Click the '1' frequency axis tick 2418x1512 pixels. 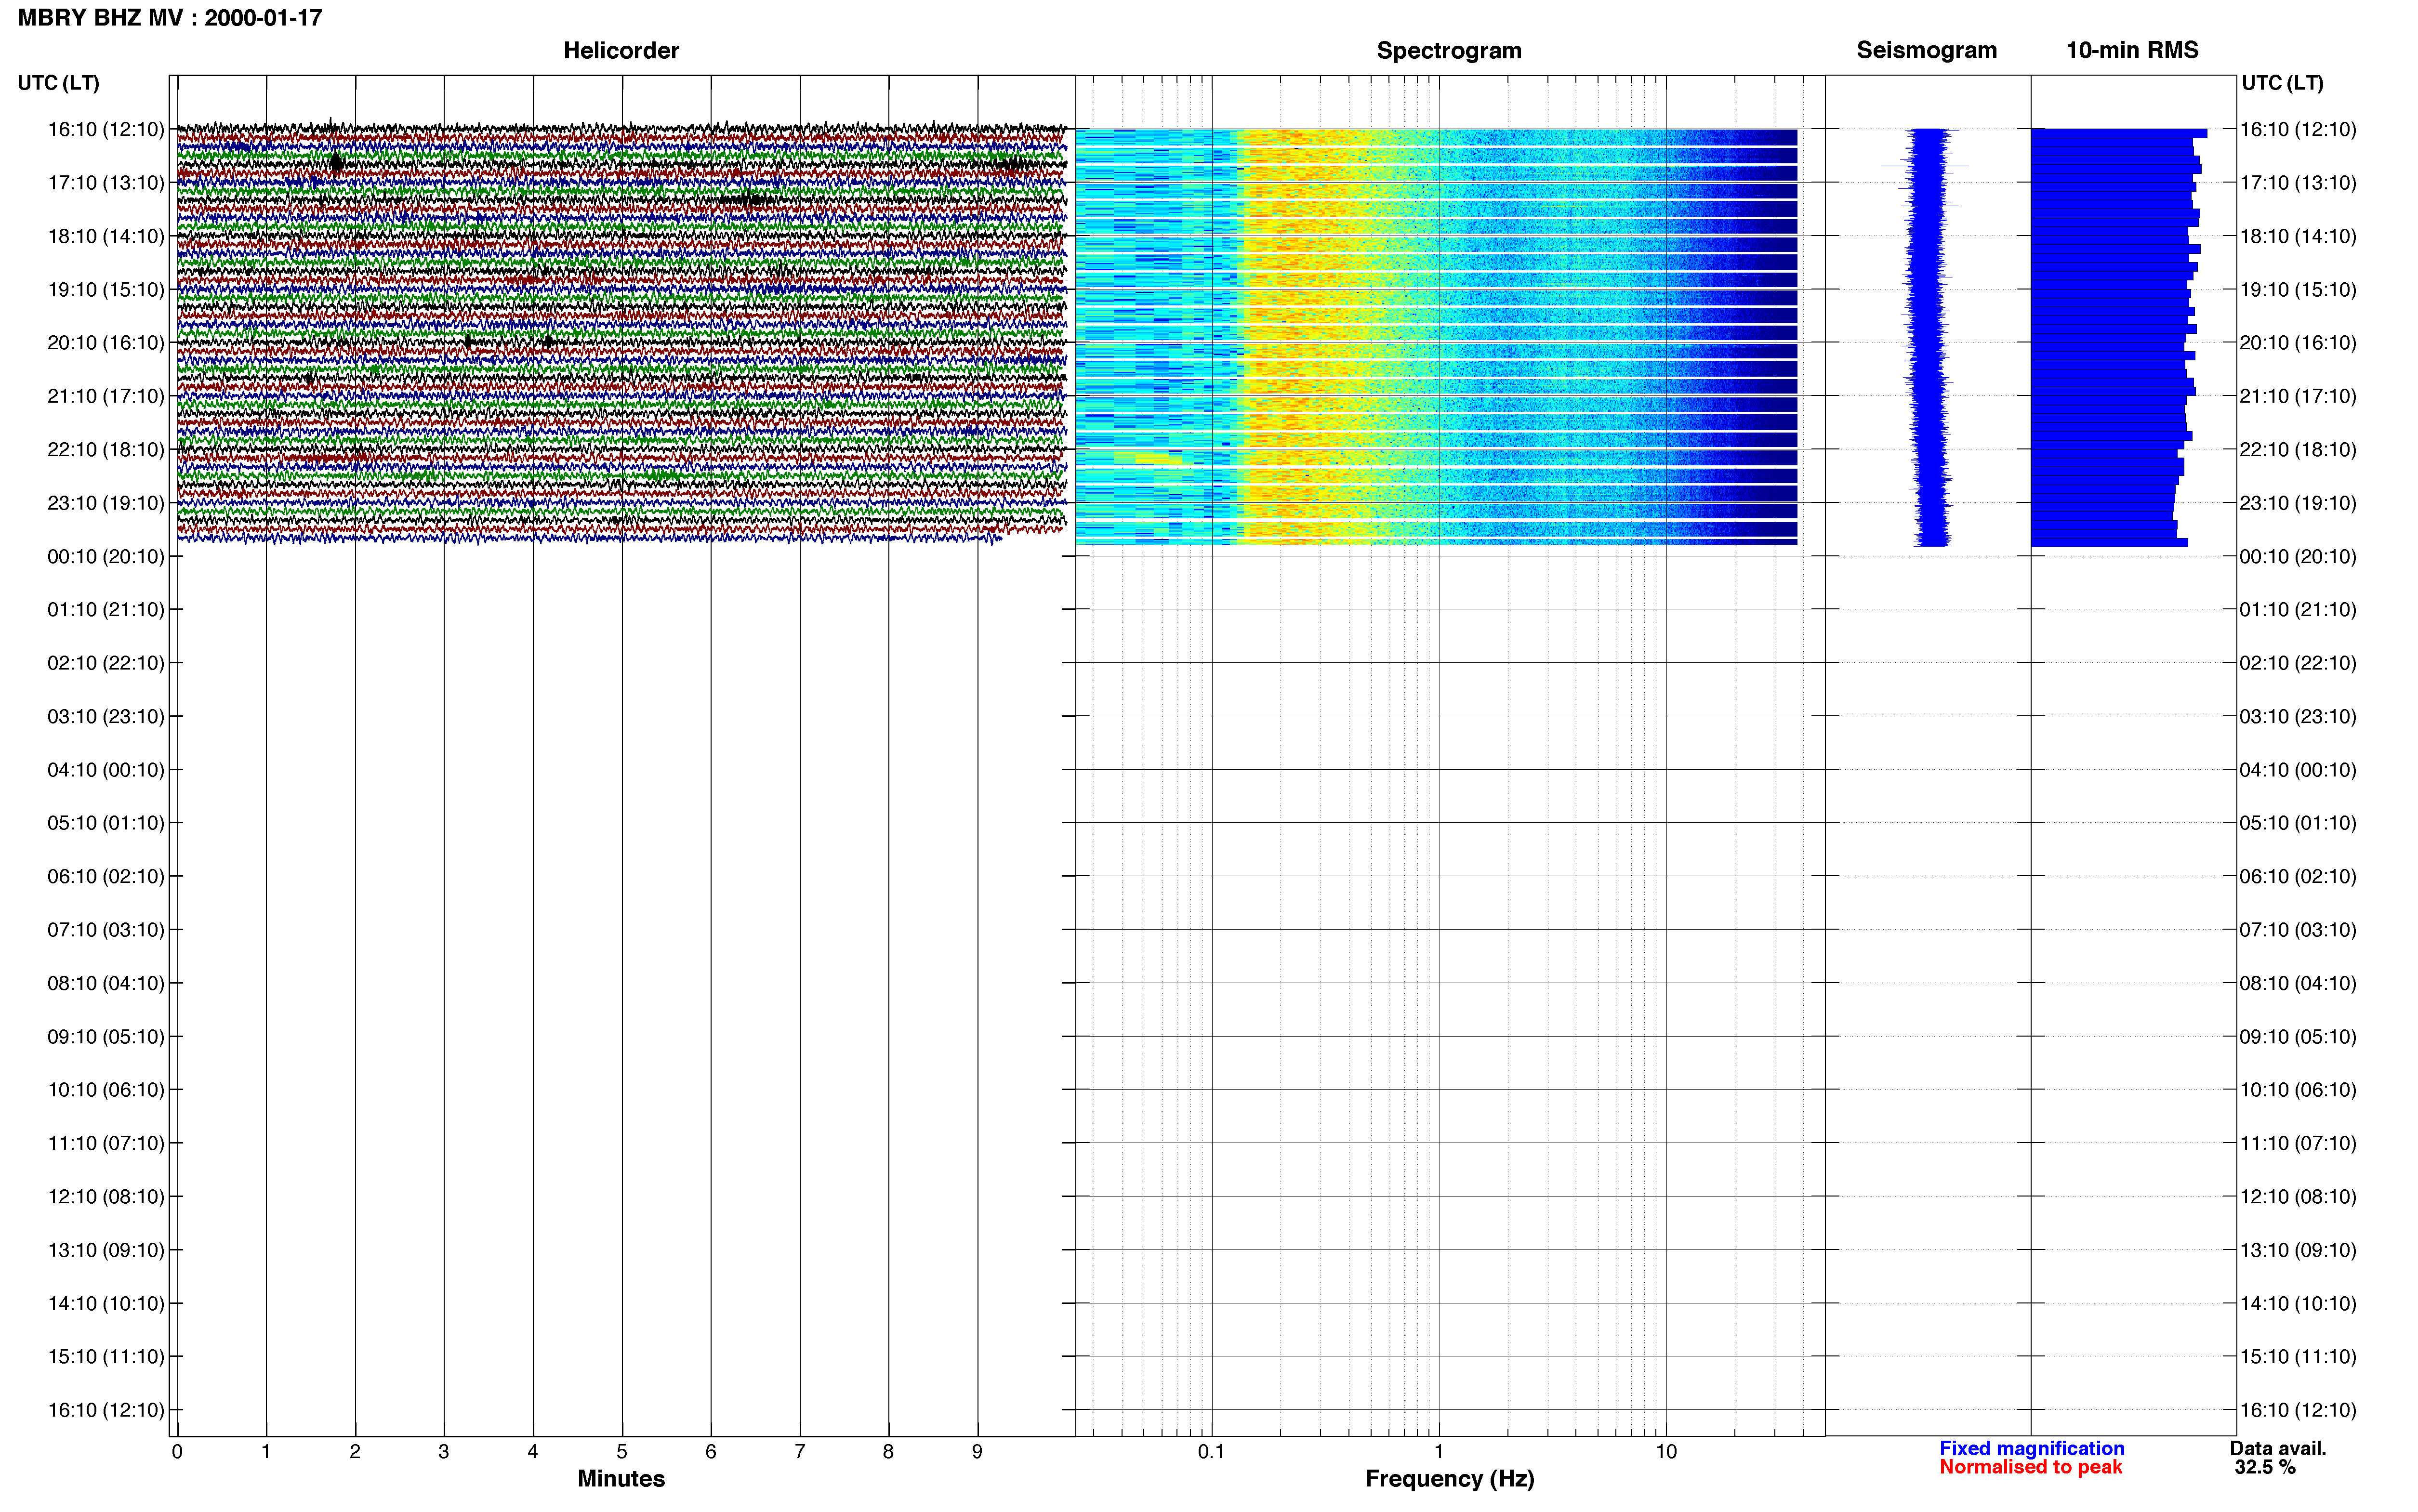coord(1439,1452)
